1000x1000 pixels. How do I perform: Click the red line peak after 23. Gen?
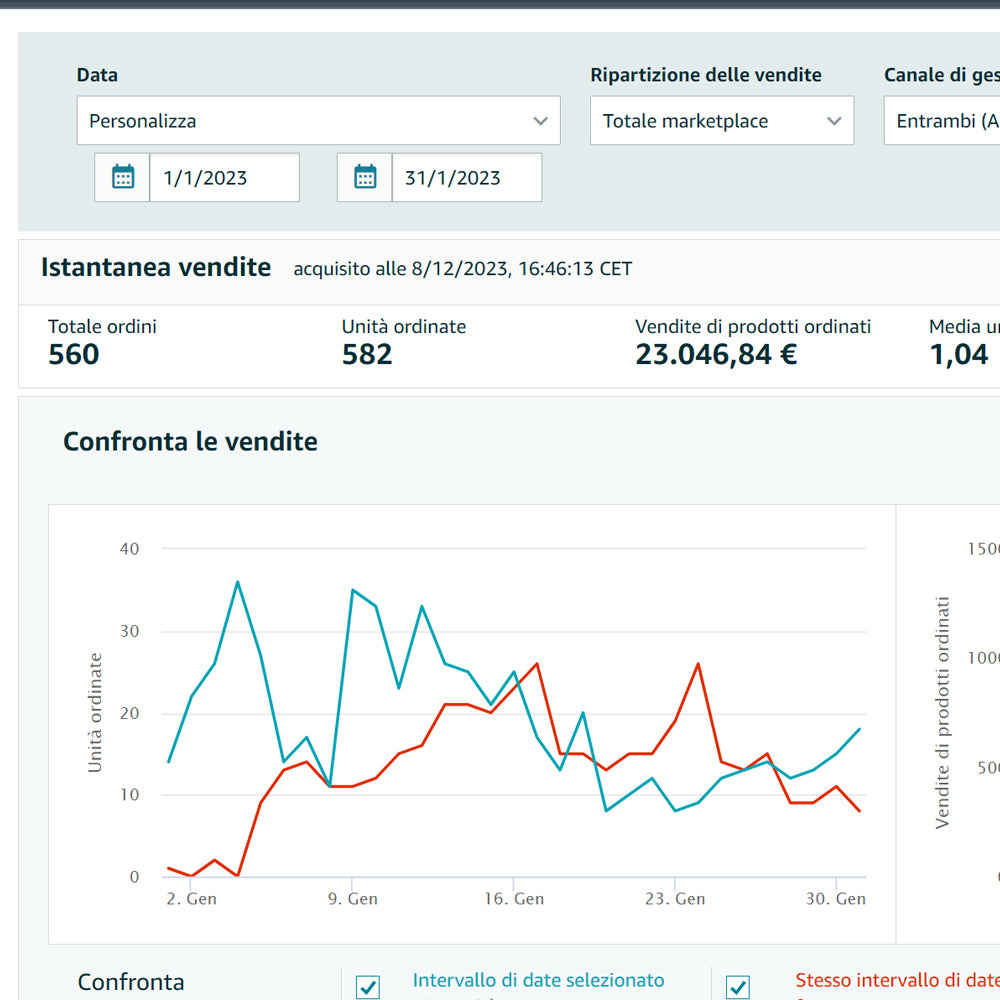tap(697, 663)
